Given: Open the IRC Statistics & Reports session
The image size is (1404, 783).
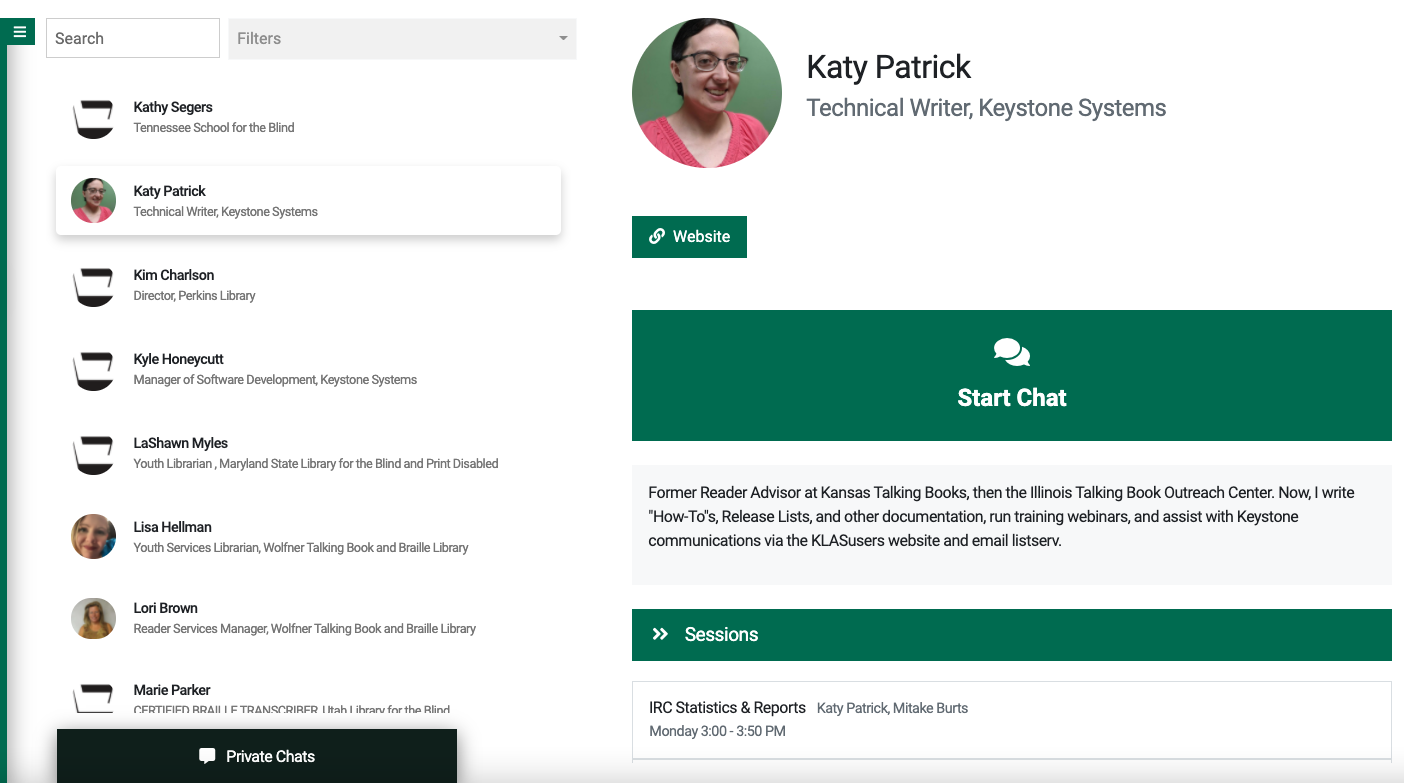Looking at the screenshot, I should pyautogui.click(x=1011, y=718).
